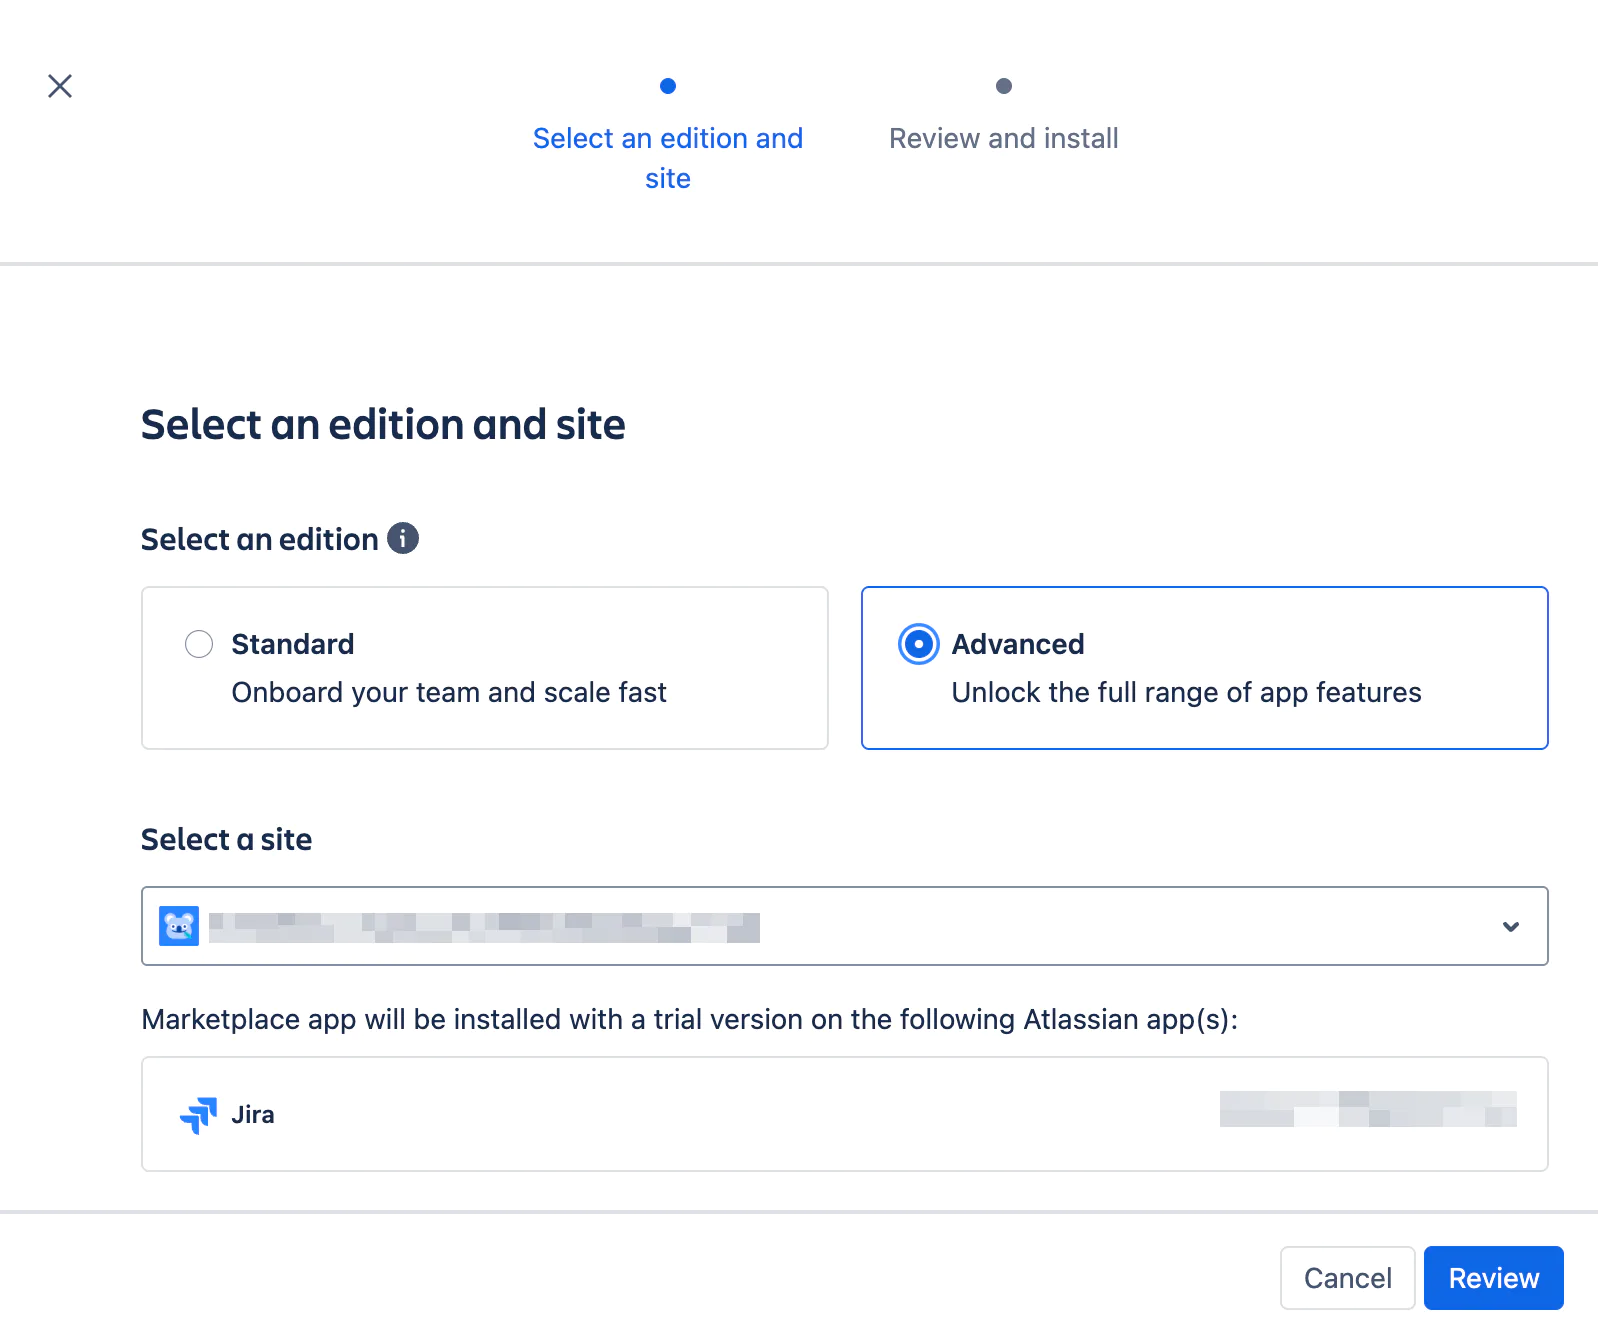1598x1330 pixels.
Task: Click the 'Select a site' heading
Action: 227,839
